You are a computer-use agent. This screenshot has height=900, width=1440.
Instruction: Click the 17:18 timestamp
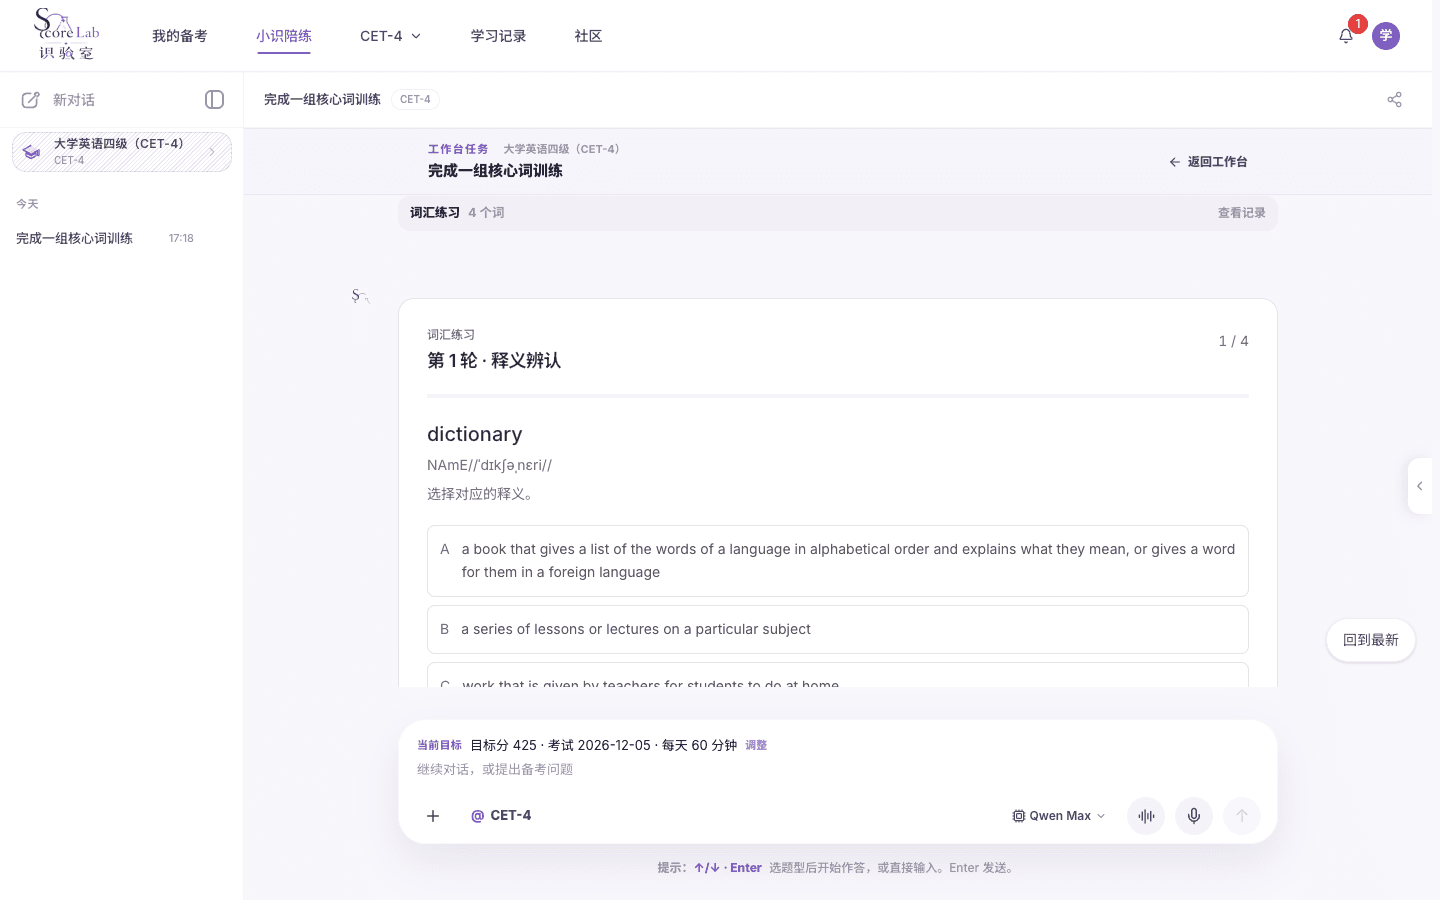point(181,238)
